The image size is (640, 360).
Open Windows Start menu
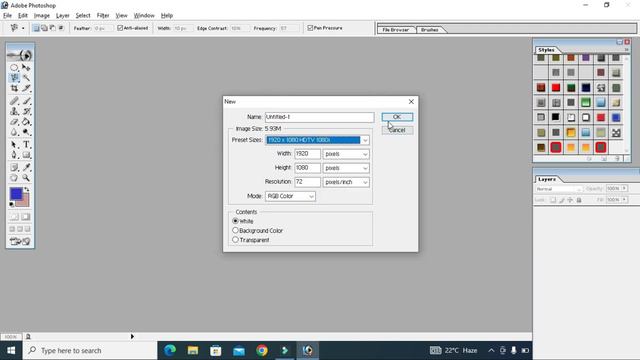pyautogui.click(x=11, y=351)
